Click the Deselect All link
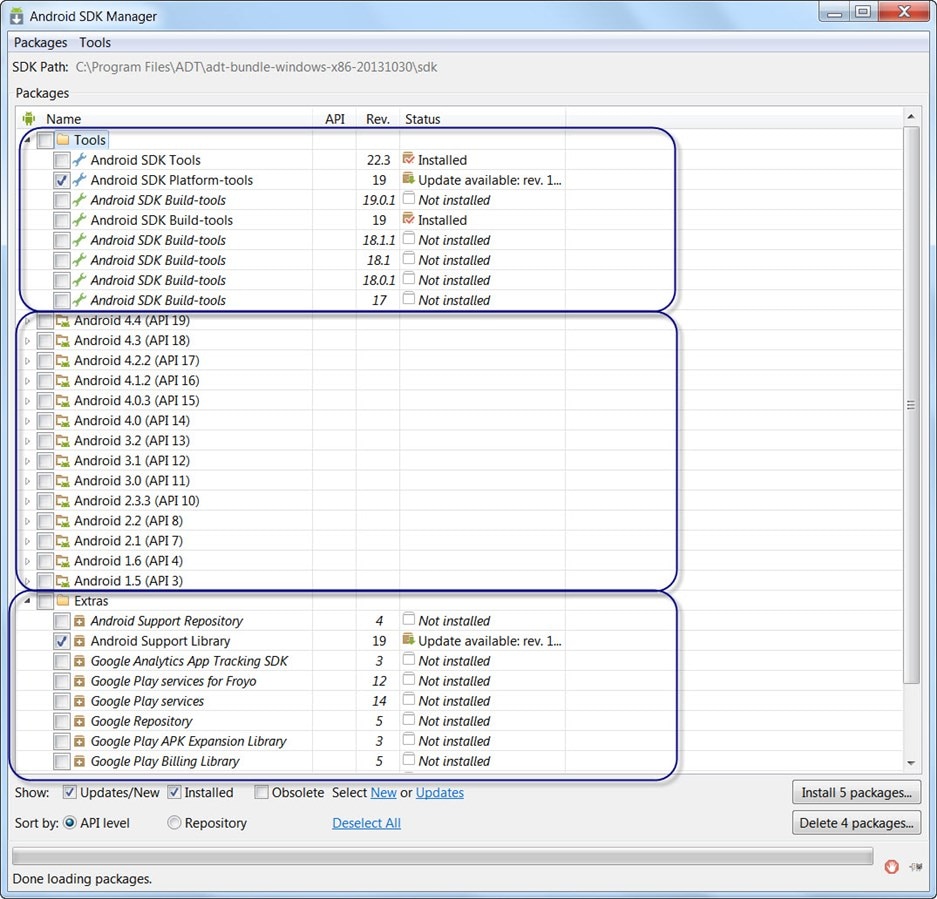The height and width of the screenshot is (899, 937). click(366, 823)
